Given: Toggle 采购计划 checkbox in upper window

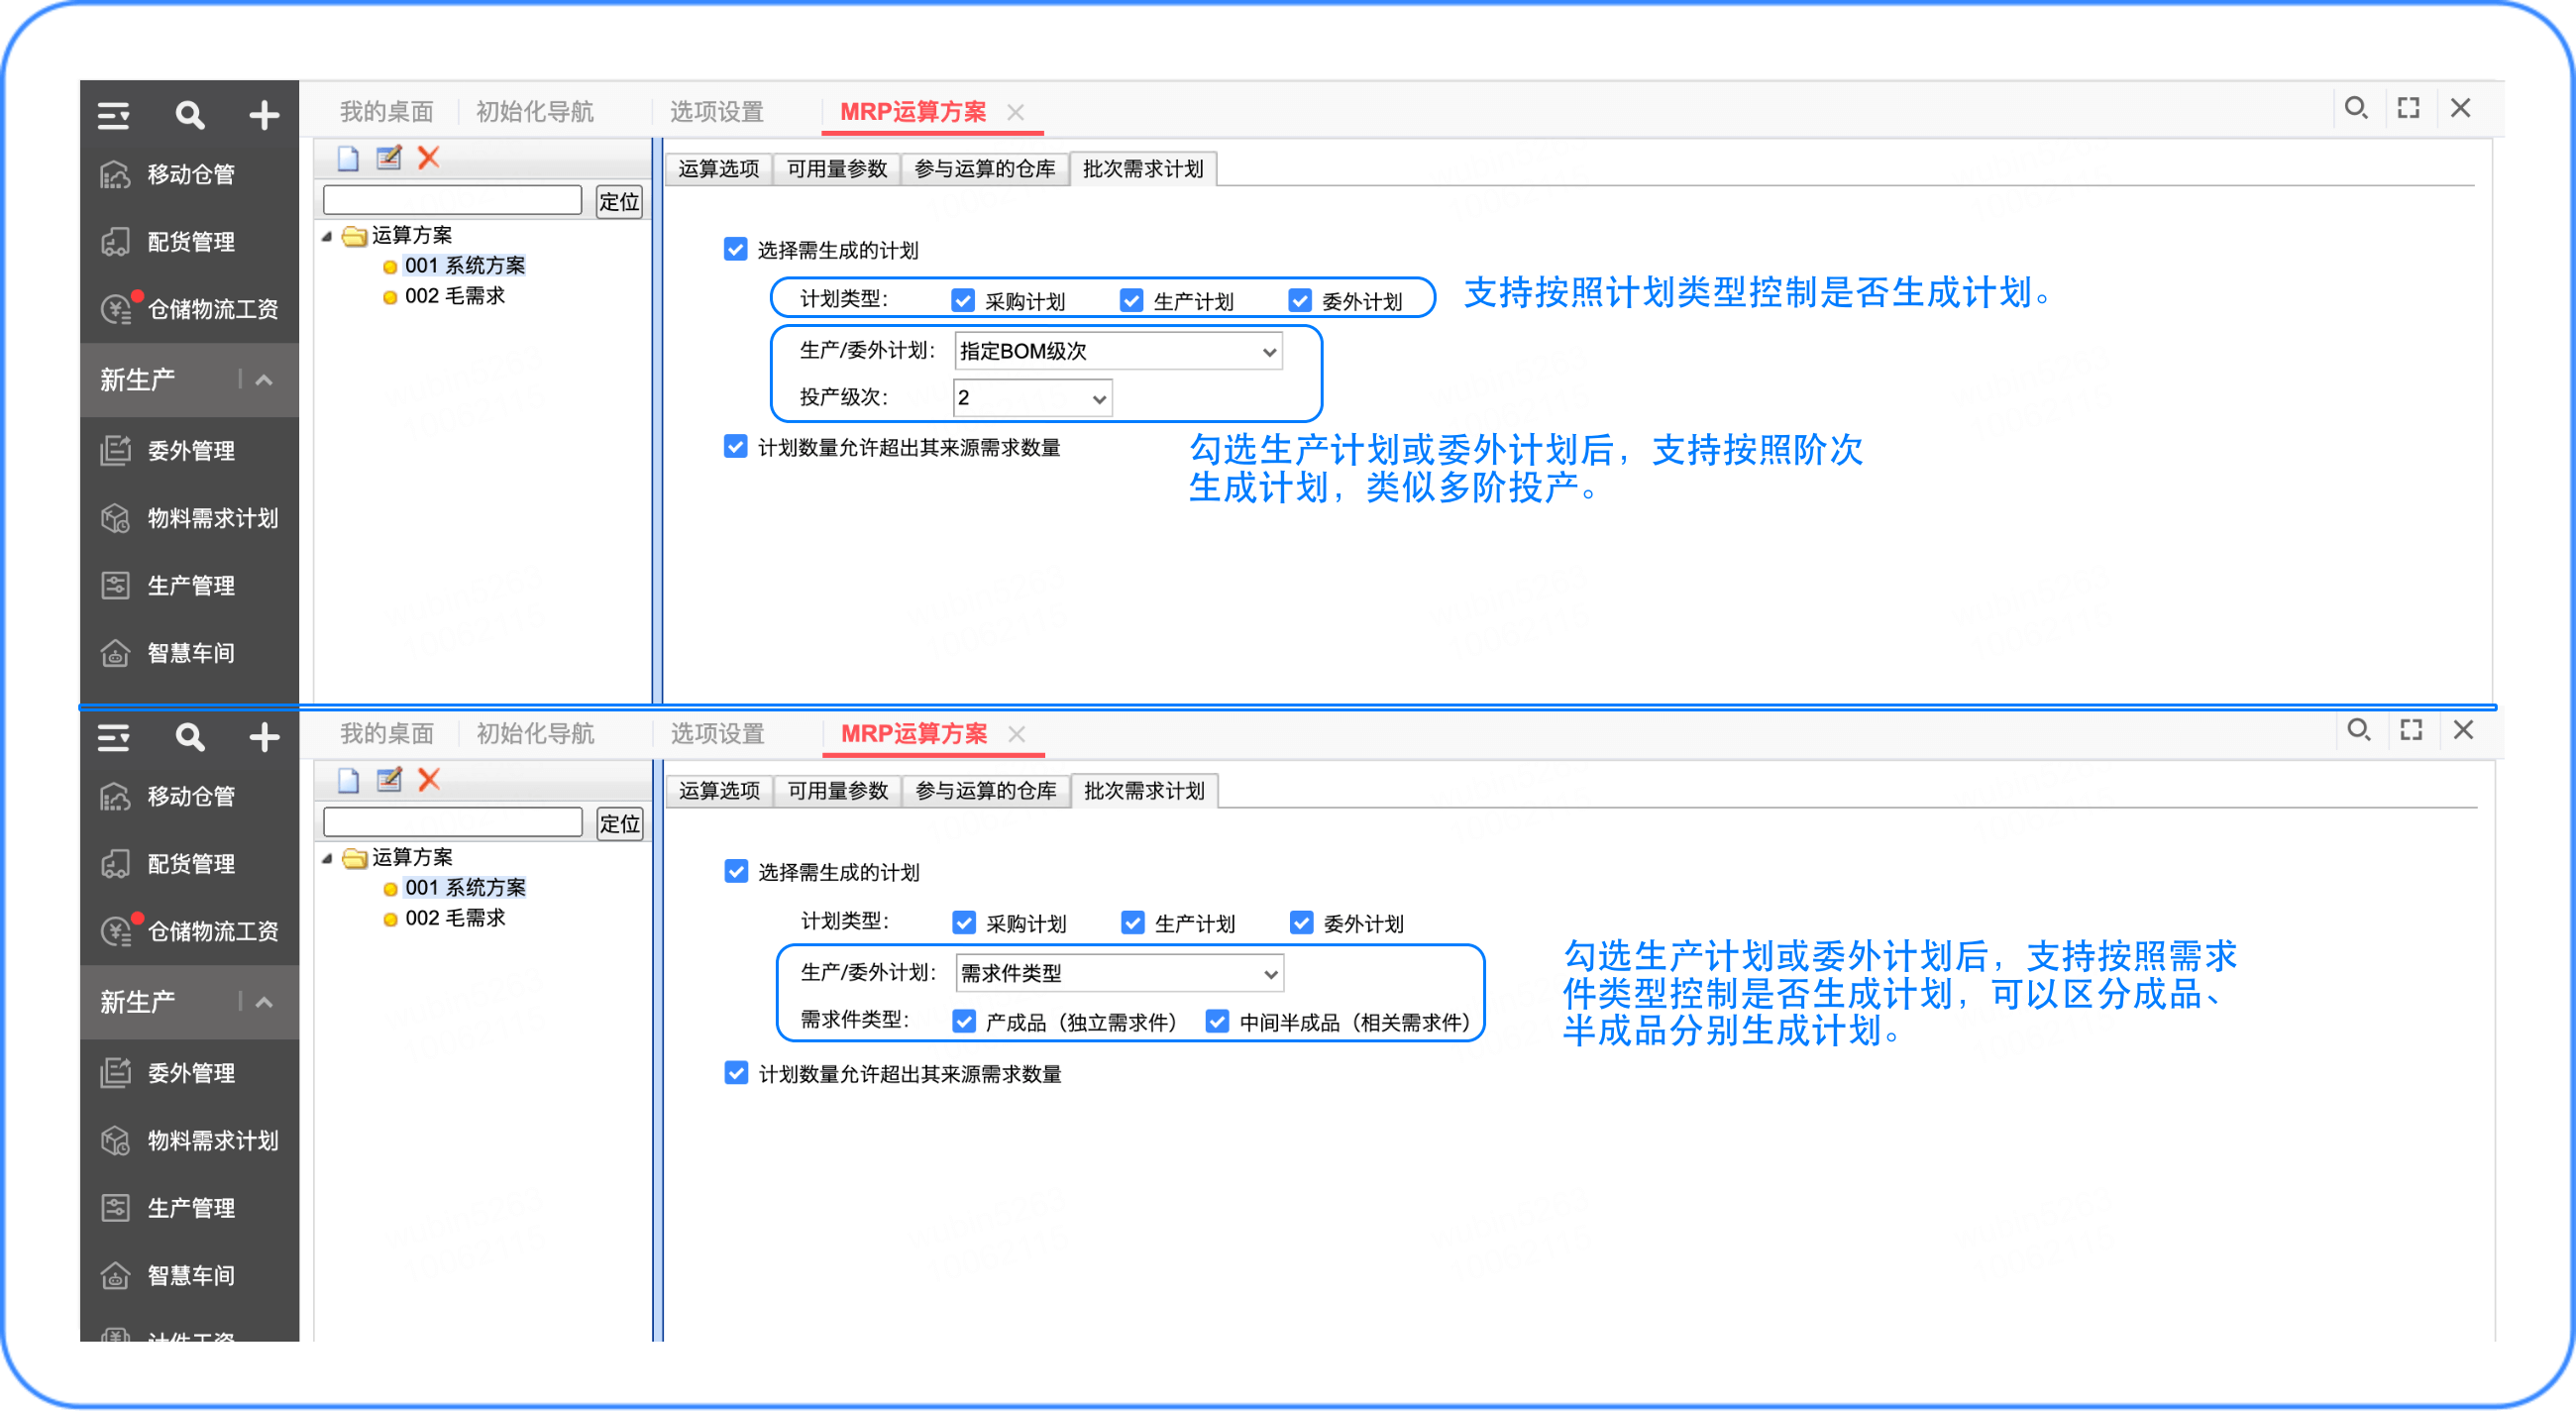Looking at the screenshot, I should tap(963, 300).
